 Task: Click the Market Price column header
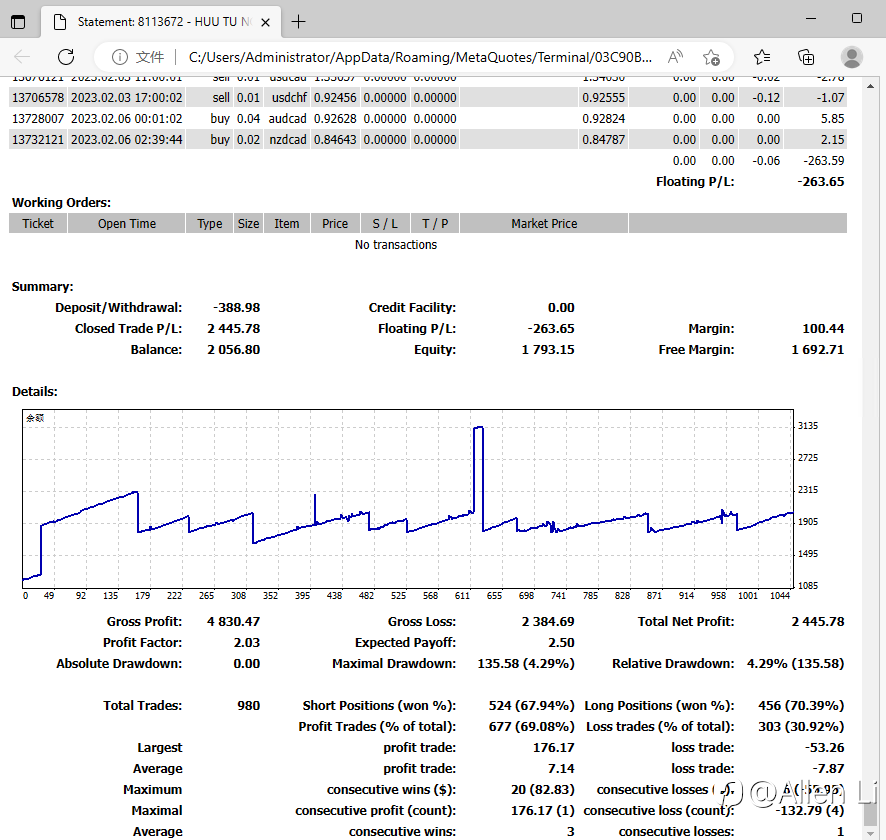pyautogui.click(x=544, y=224)
